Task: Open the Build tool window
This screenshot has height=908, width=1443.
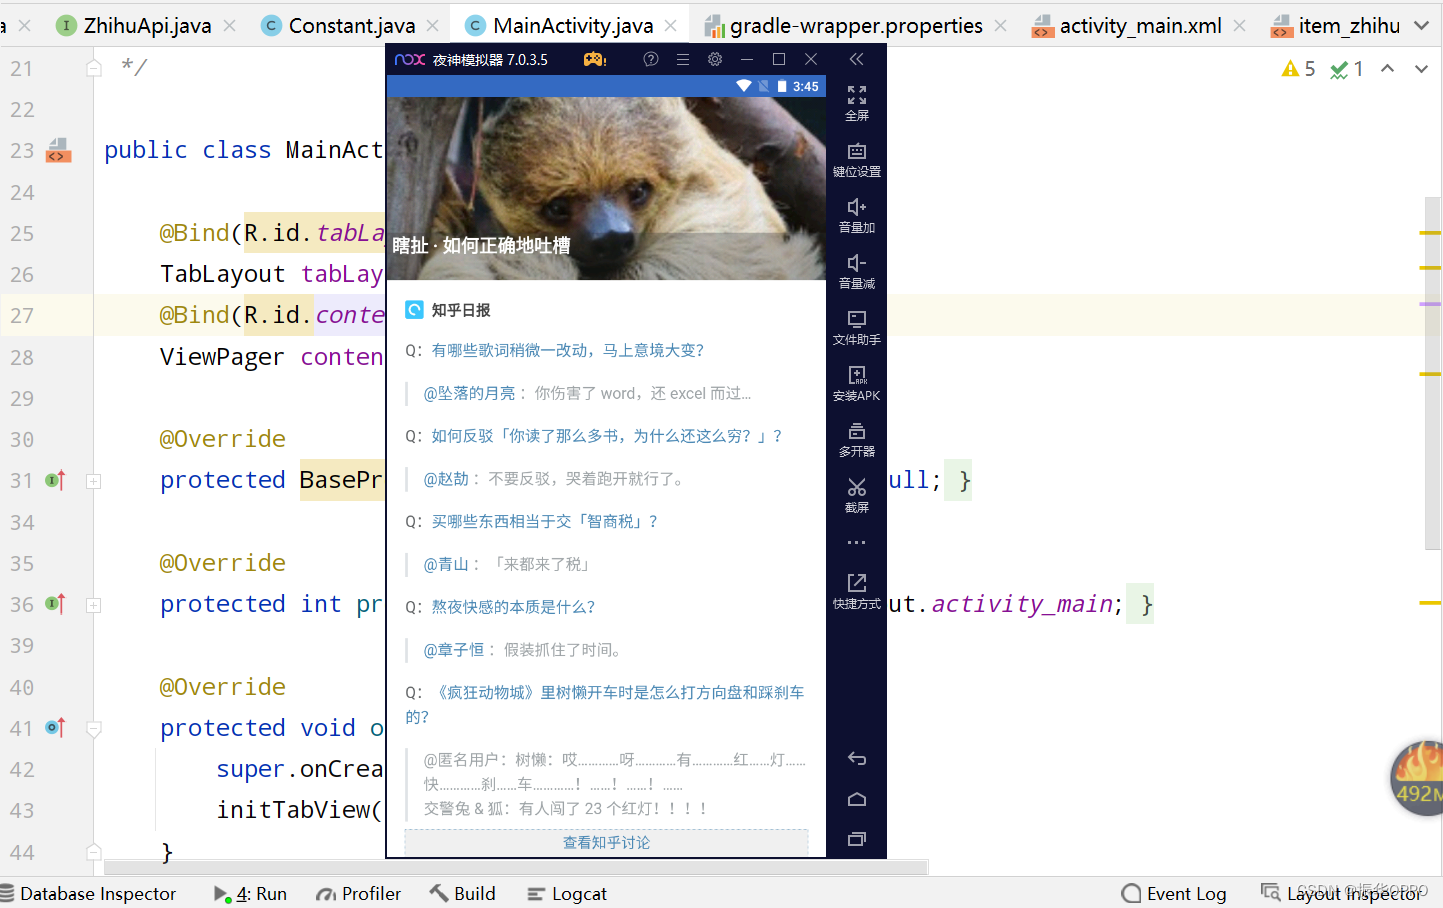Action: 463,893
